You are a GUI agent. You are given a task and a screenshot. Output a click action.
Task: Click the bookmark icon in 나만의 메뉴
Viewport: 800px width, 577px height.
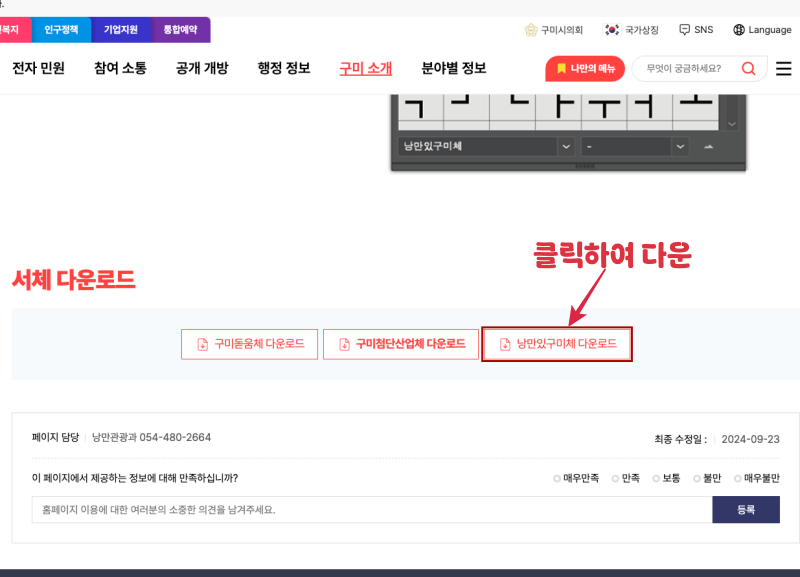coord(561,68)
